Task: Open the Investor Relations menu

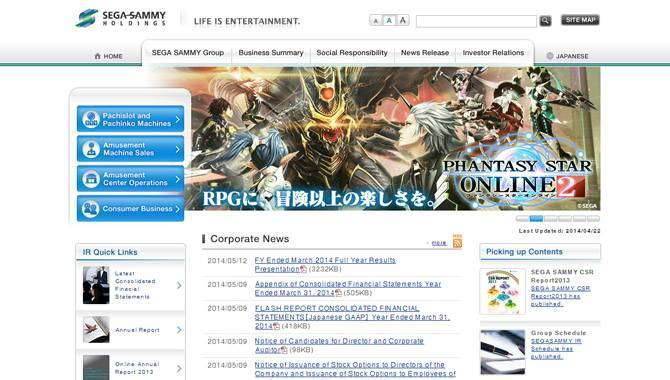Action: (493, 53)
